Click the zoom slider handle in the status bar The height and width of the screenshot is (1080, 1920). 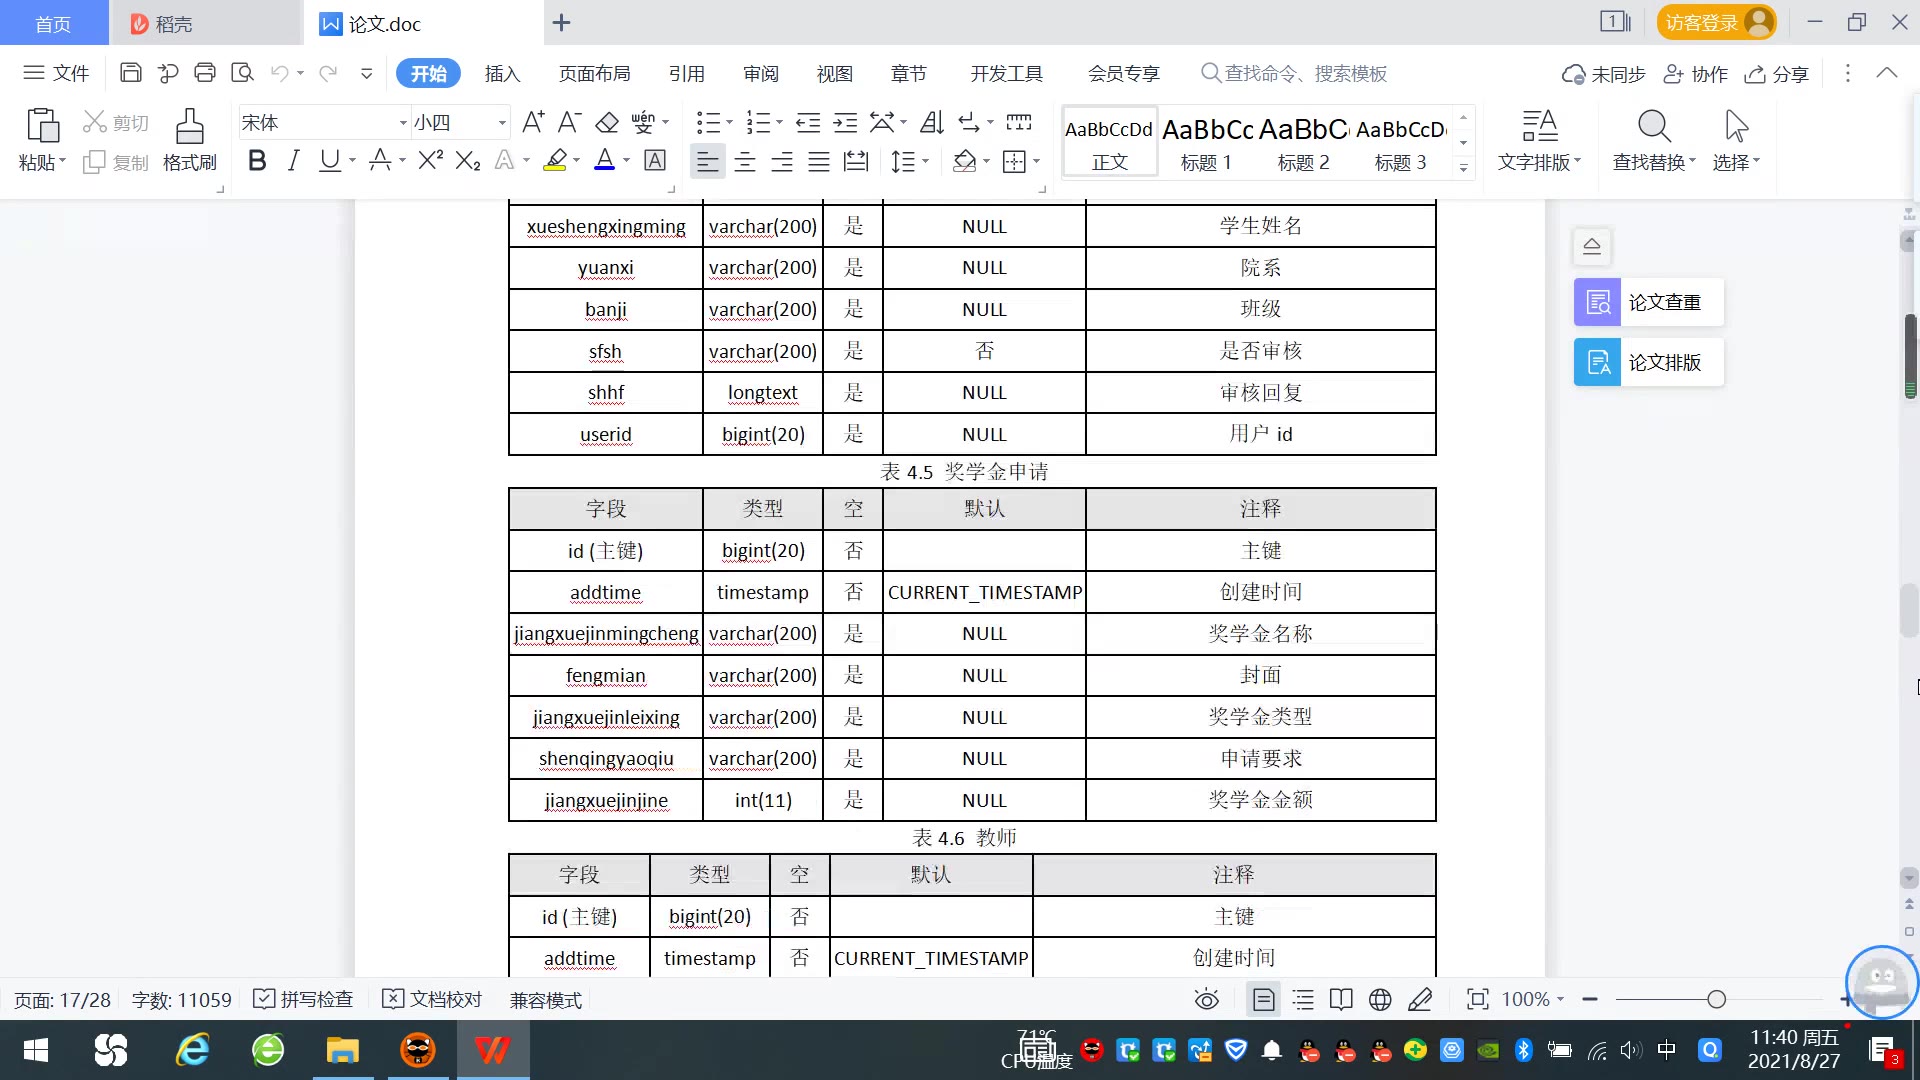point(1716,999)
